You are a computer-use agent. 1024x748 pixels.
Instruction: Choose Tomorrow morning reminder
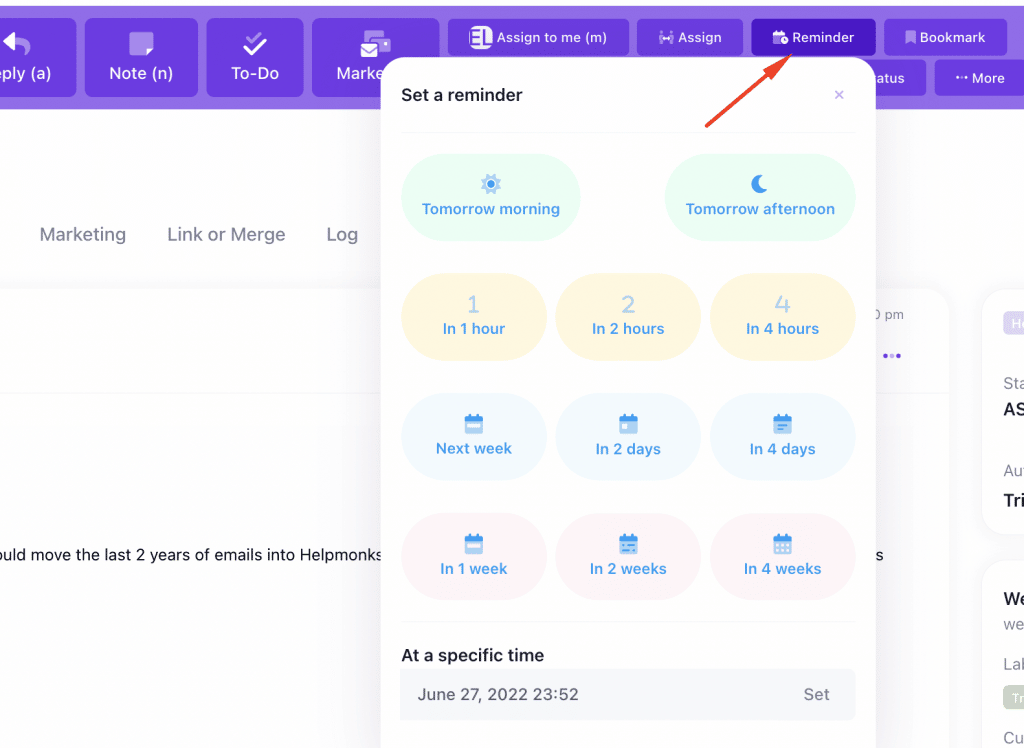[x=490, y=197]
